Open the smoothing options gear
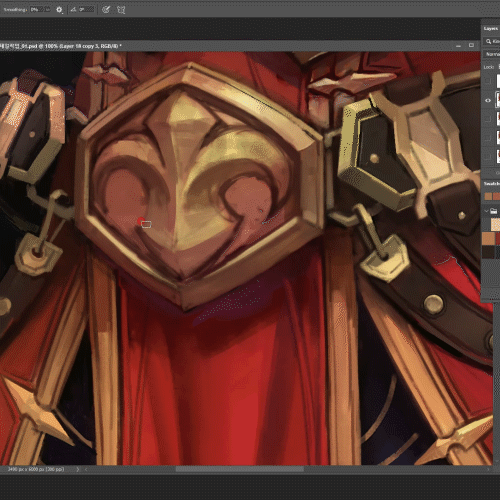The image size is (500, 500). click(x=59, y=10)
